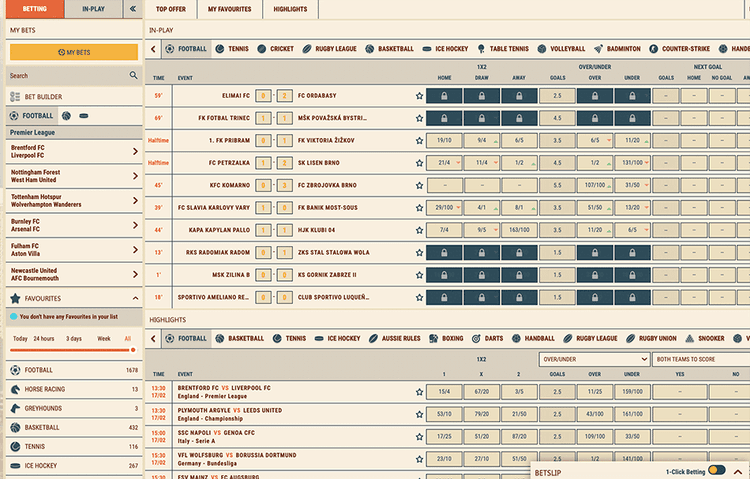The width and height of the screenshot is (750, 479).
Task: Favourite star for Elimai FC match
Action: click(419, 96)
